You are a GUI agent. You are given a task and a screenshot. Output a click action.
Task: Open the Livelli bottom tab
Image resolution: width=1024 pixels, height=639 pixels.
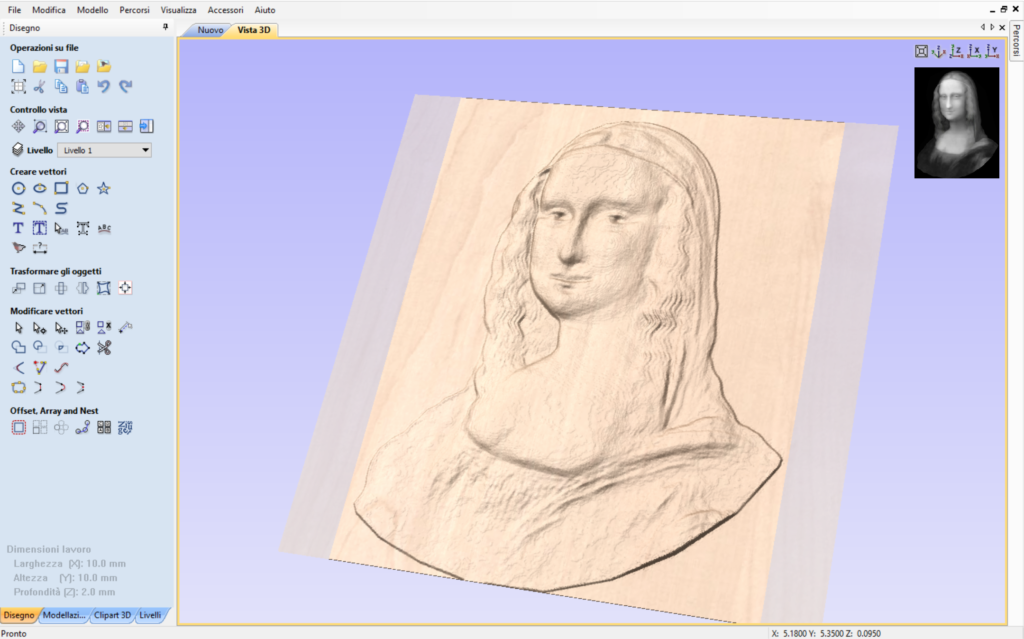150,614
